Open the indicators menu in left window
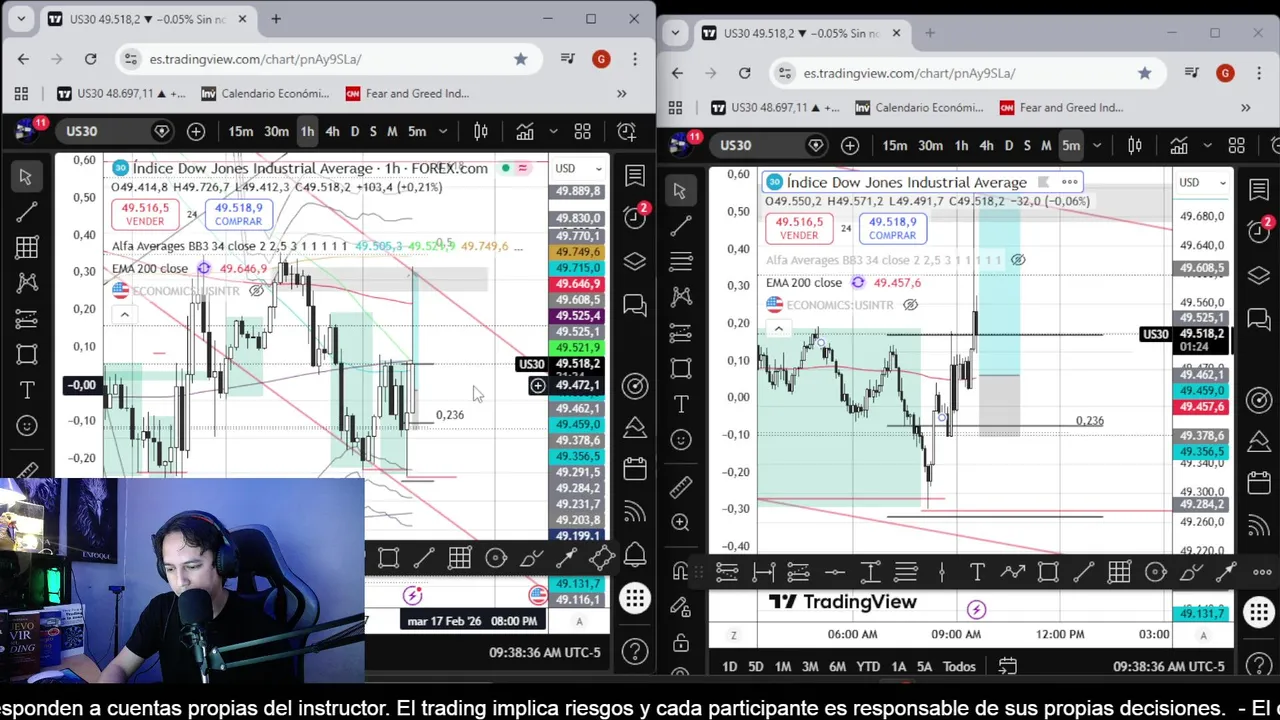This screenshot has width=1280, height=720. pos(525,132)
